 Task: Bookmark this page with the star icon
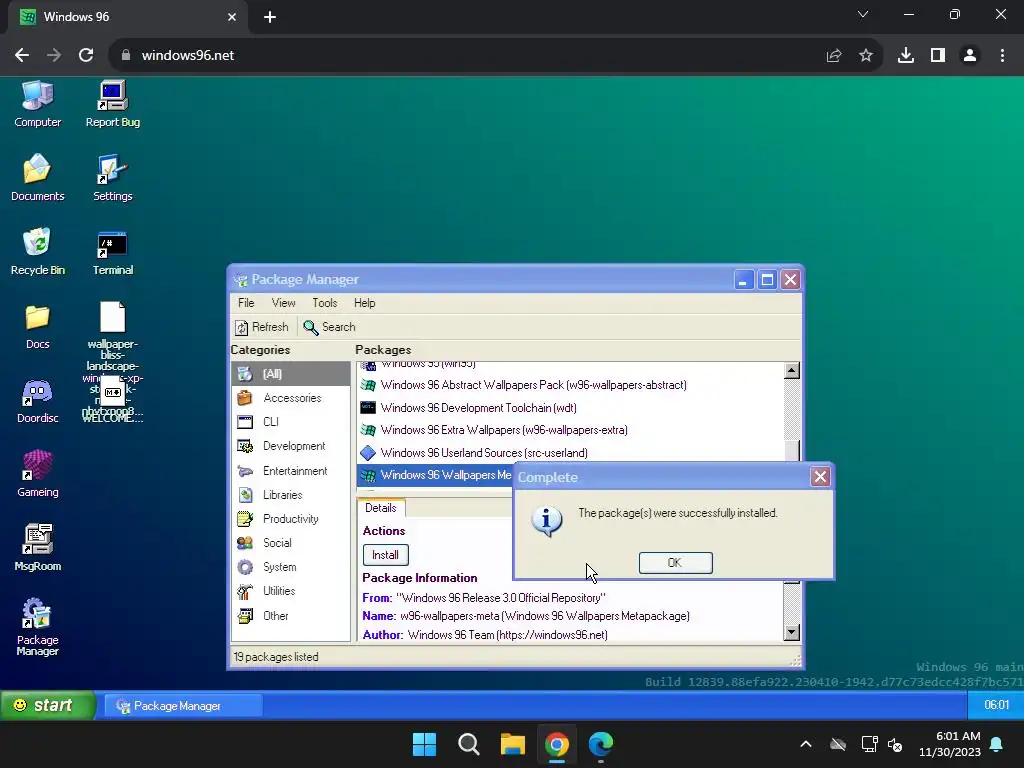tap(866, 56)
